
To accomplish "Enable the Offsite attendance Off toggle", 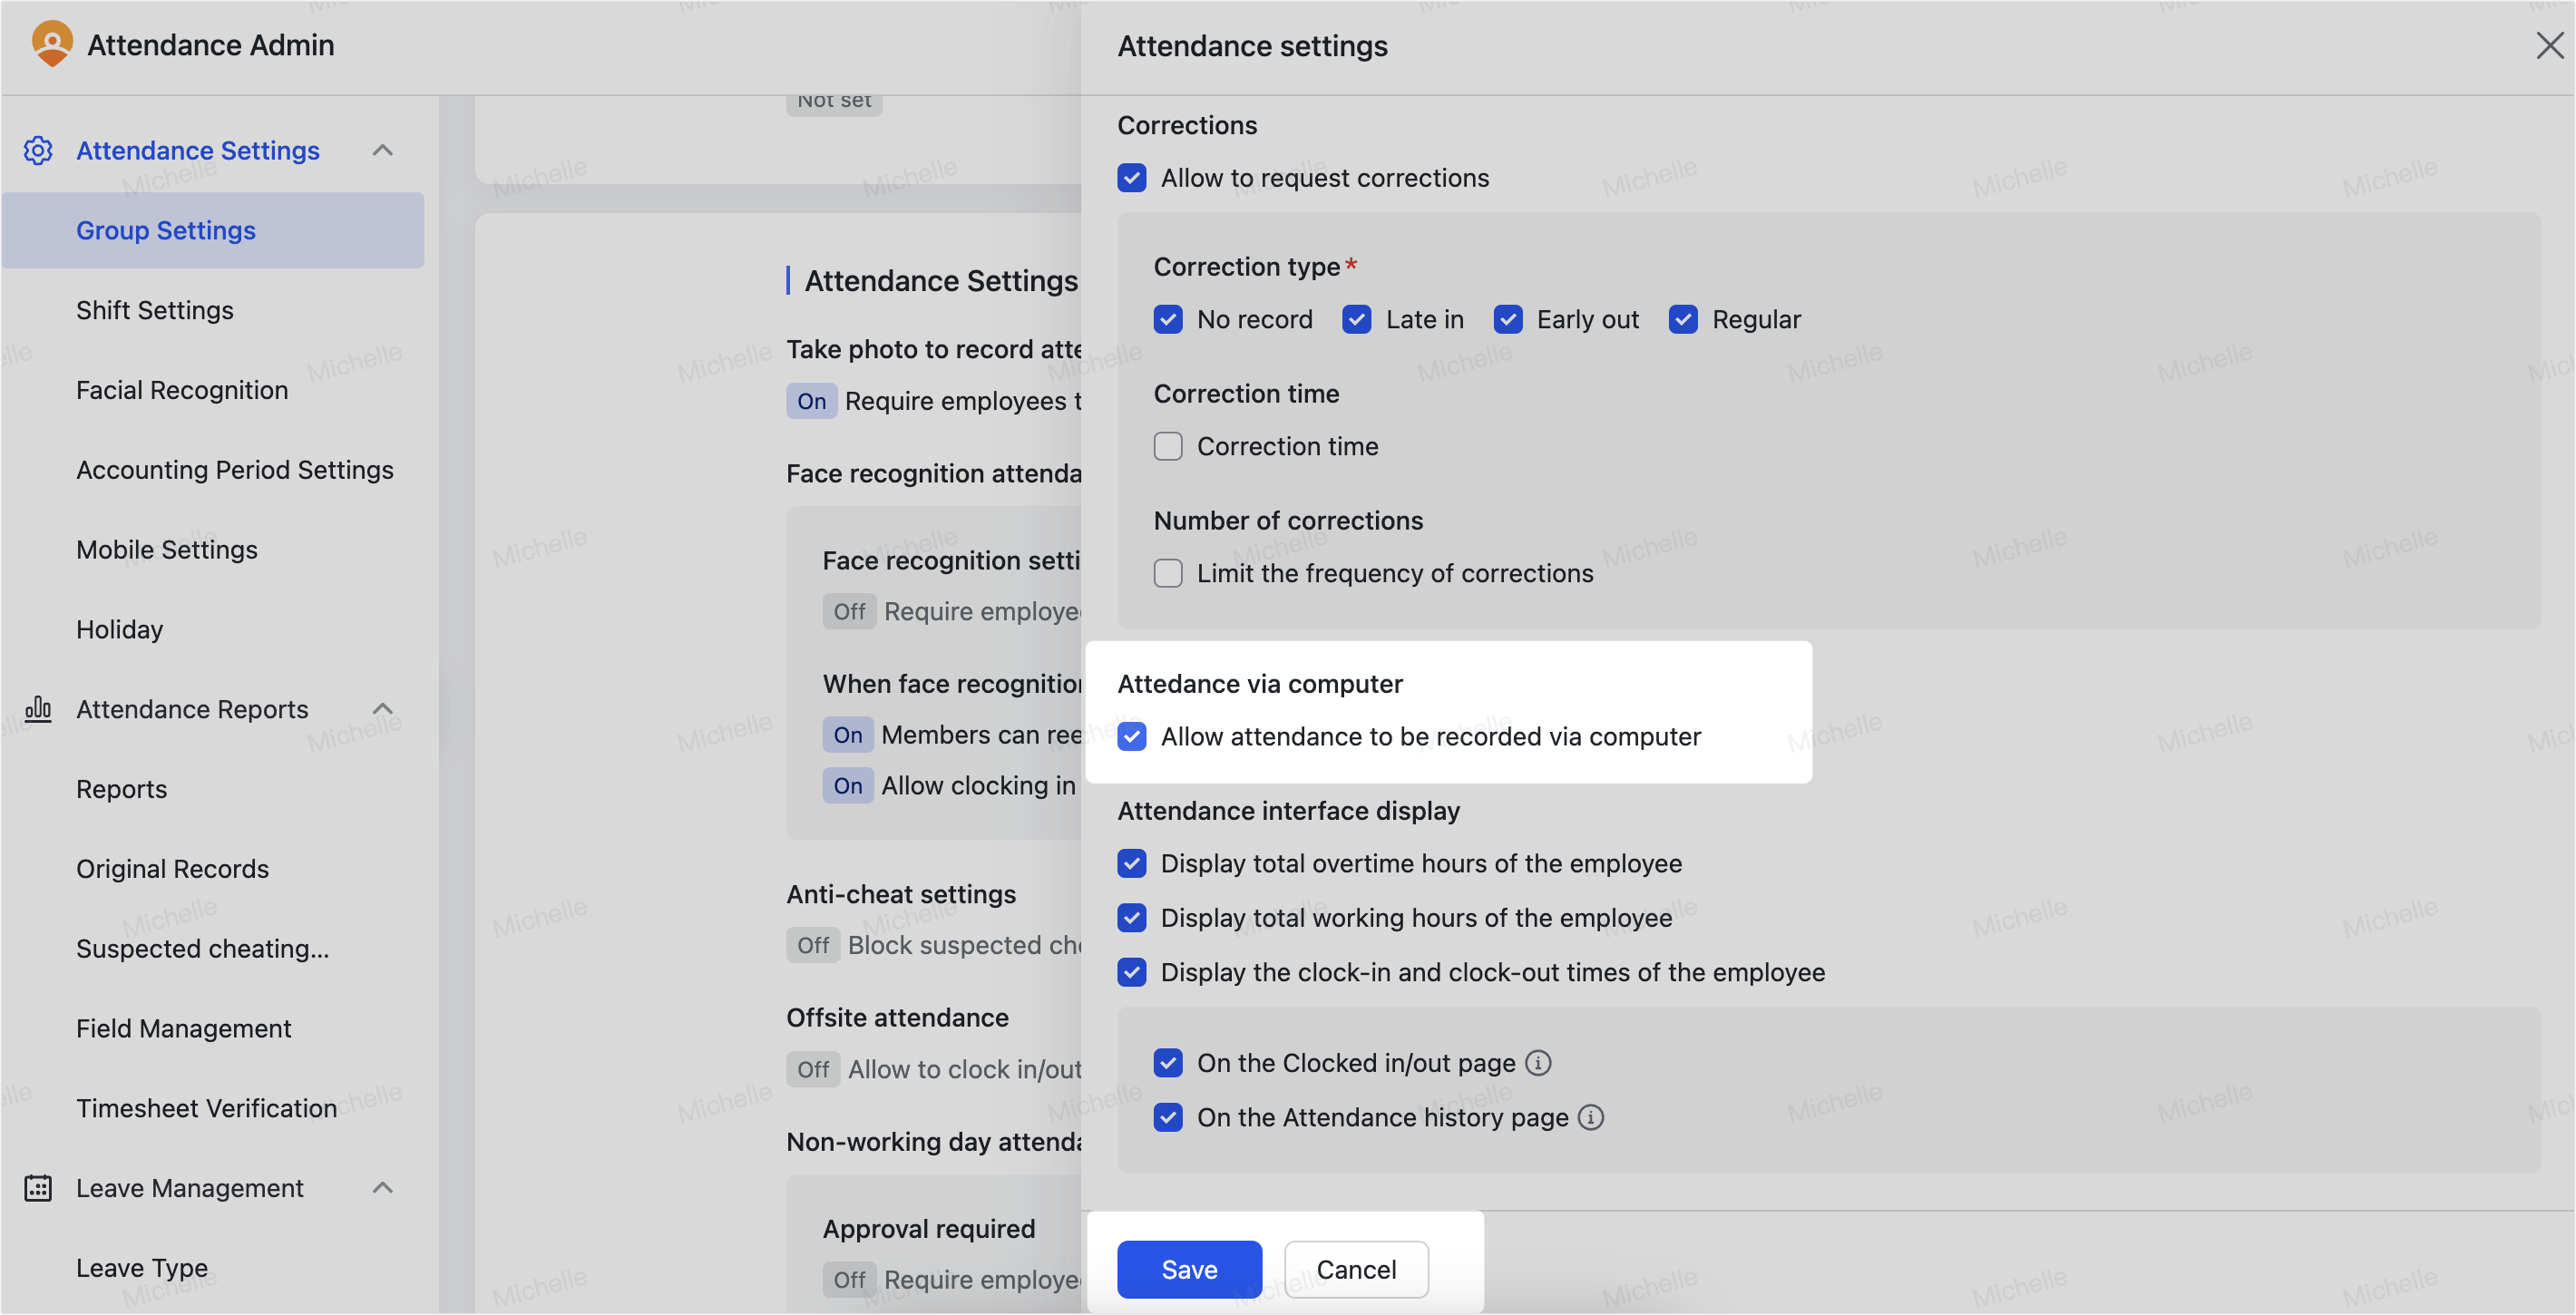I will point(813,1068).
